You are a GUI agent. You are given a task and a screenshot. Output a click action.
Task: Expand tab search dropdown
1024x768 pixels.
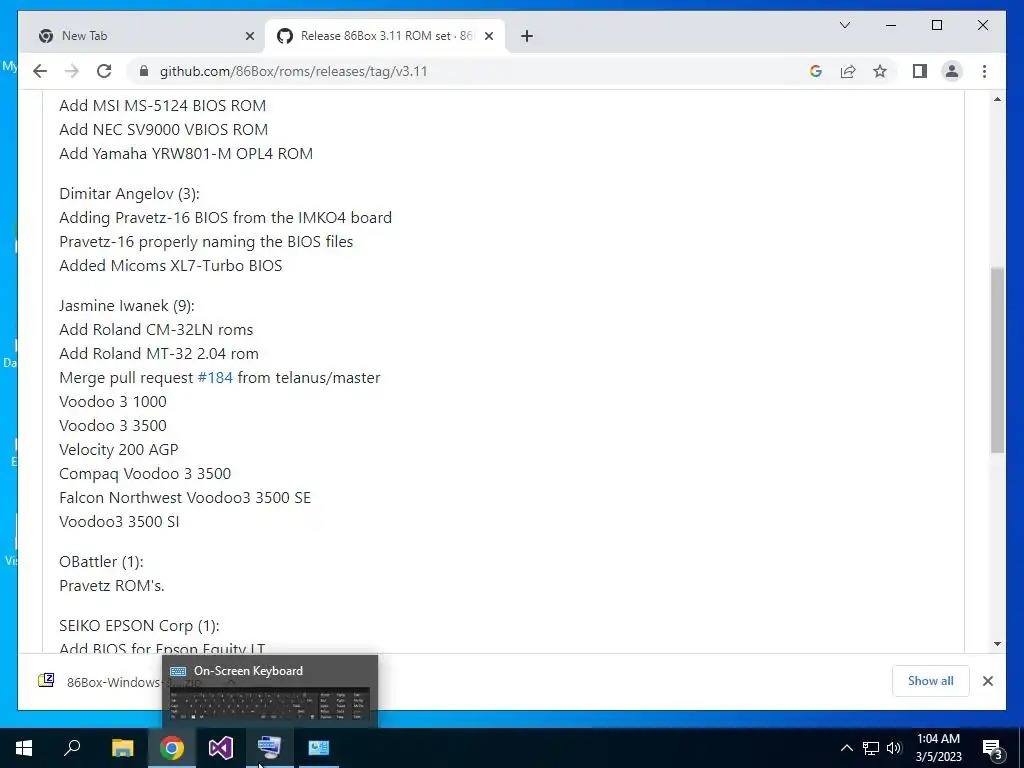pyautogui.click(x=844, y=25)
